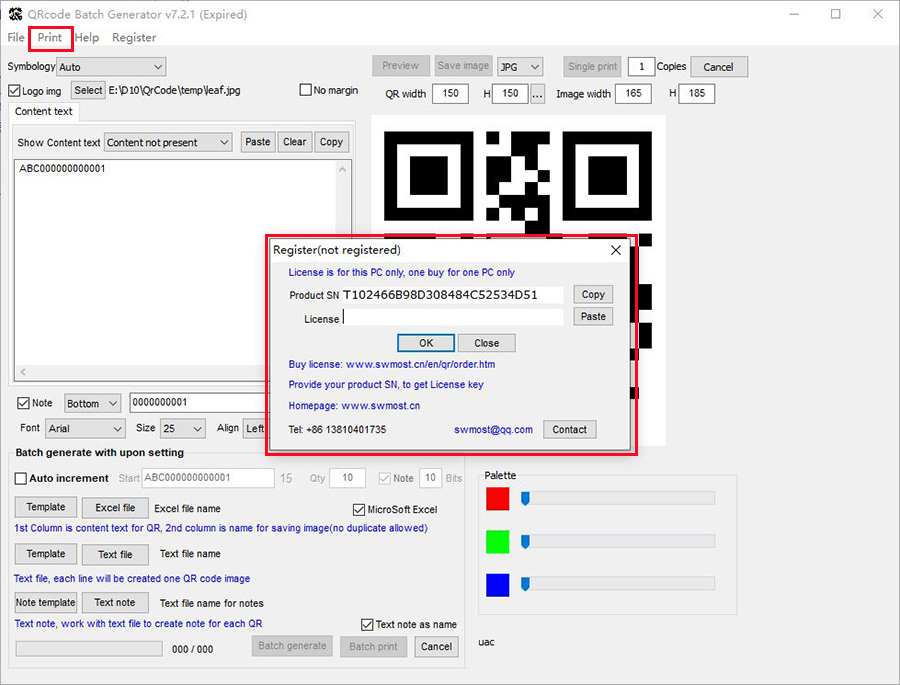Click the Batch generate button
Viewport: 900px width, 685px height.
[292, 646]
